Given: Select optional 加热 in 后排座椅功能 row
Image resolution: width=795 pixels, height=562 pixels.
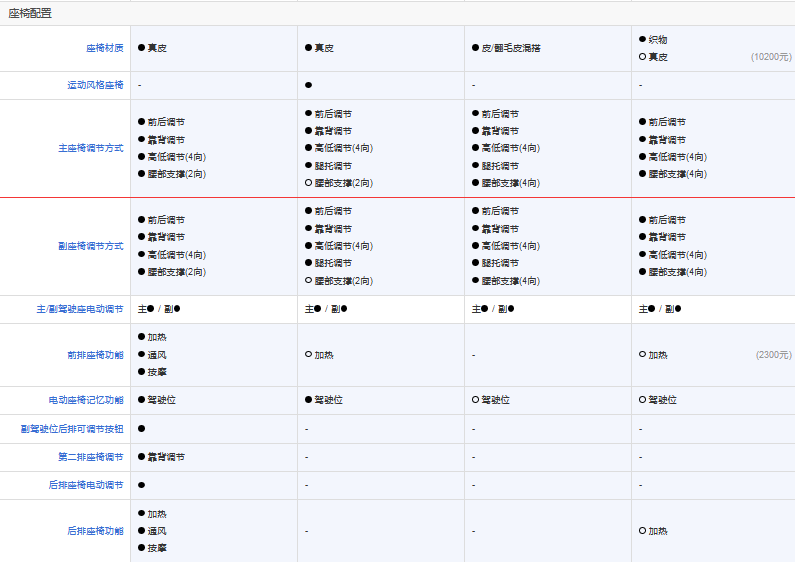Looking at the screenshot, I should click(x=657, y=531).
